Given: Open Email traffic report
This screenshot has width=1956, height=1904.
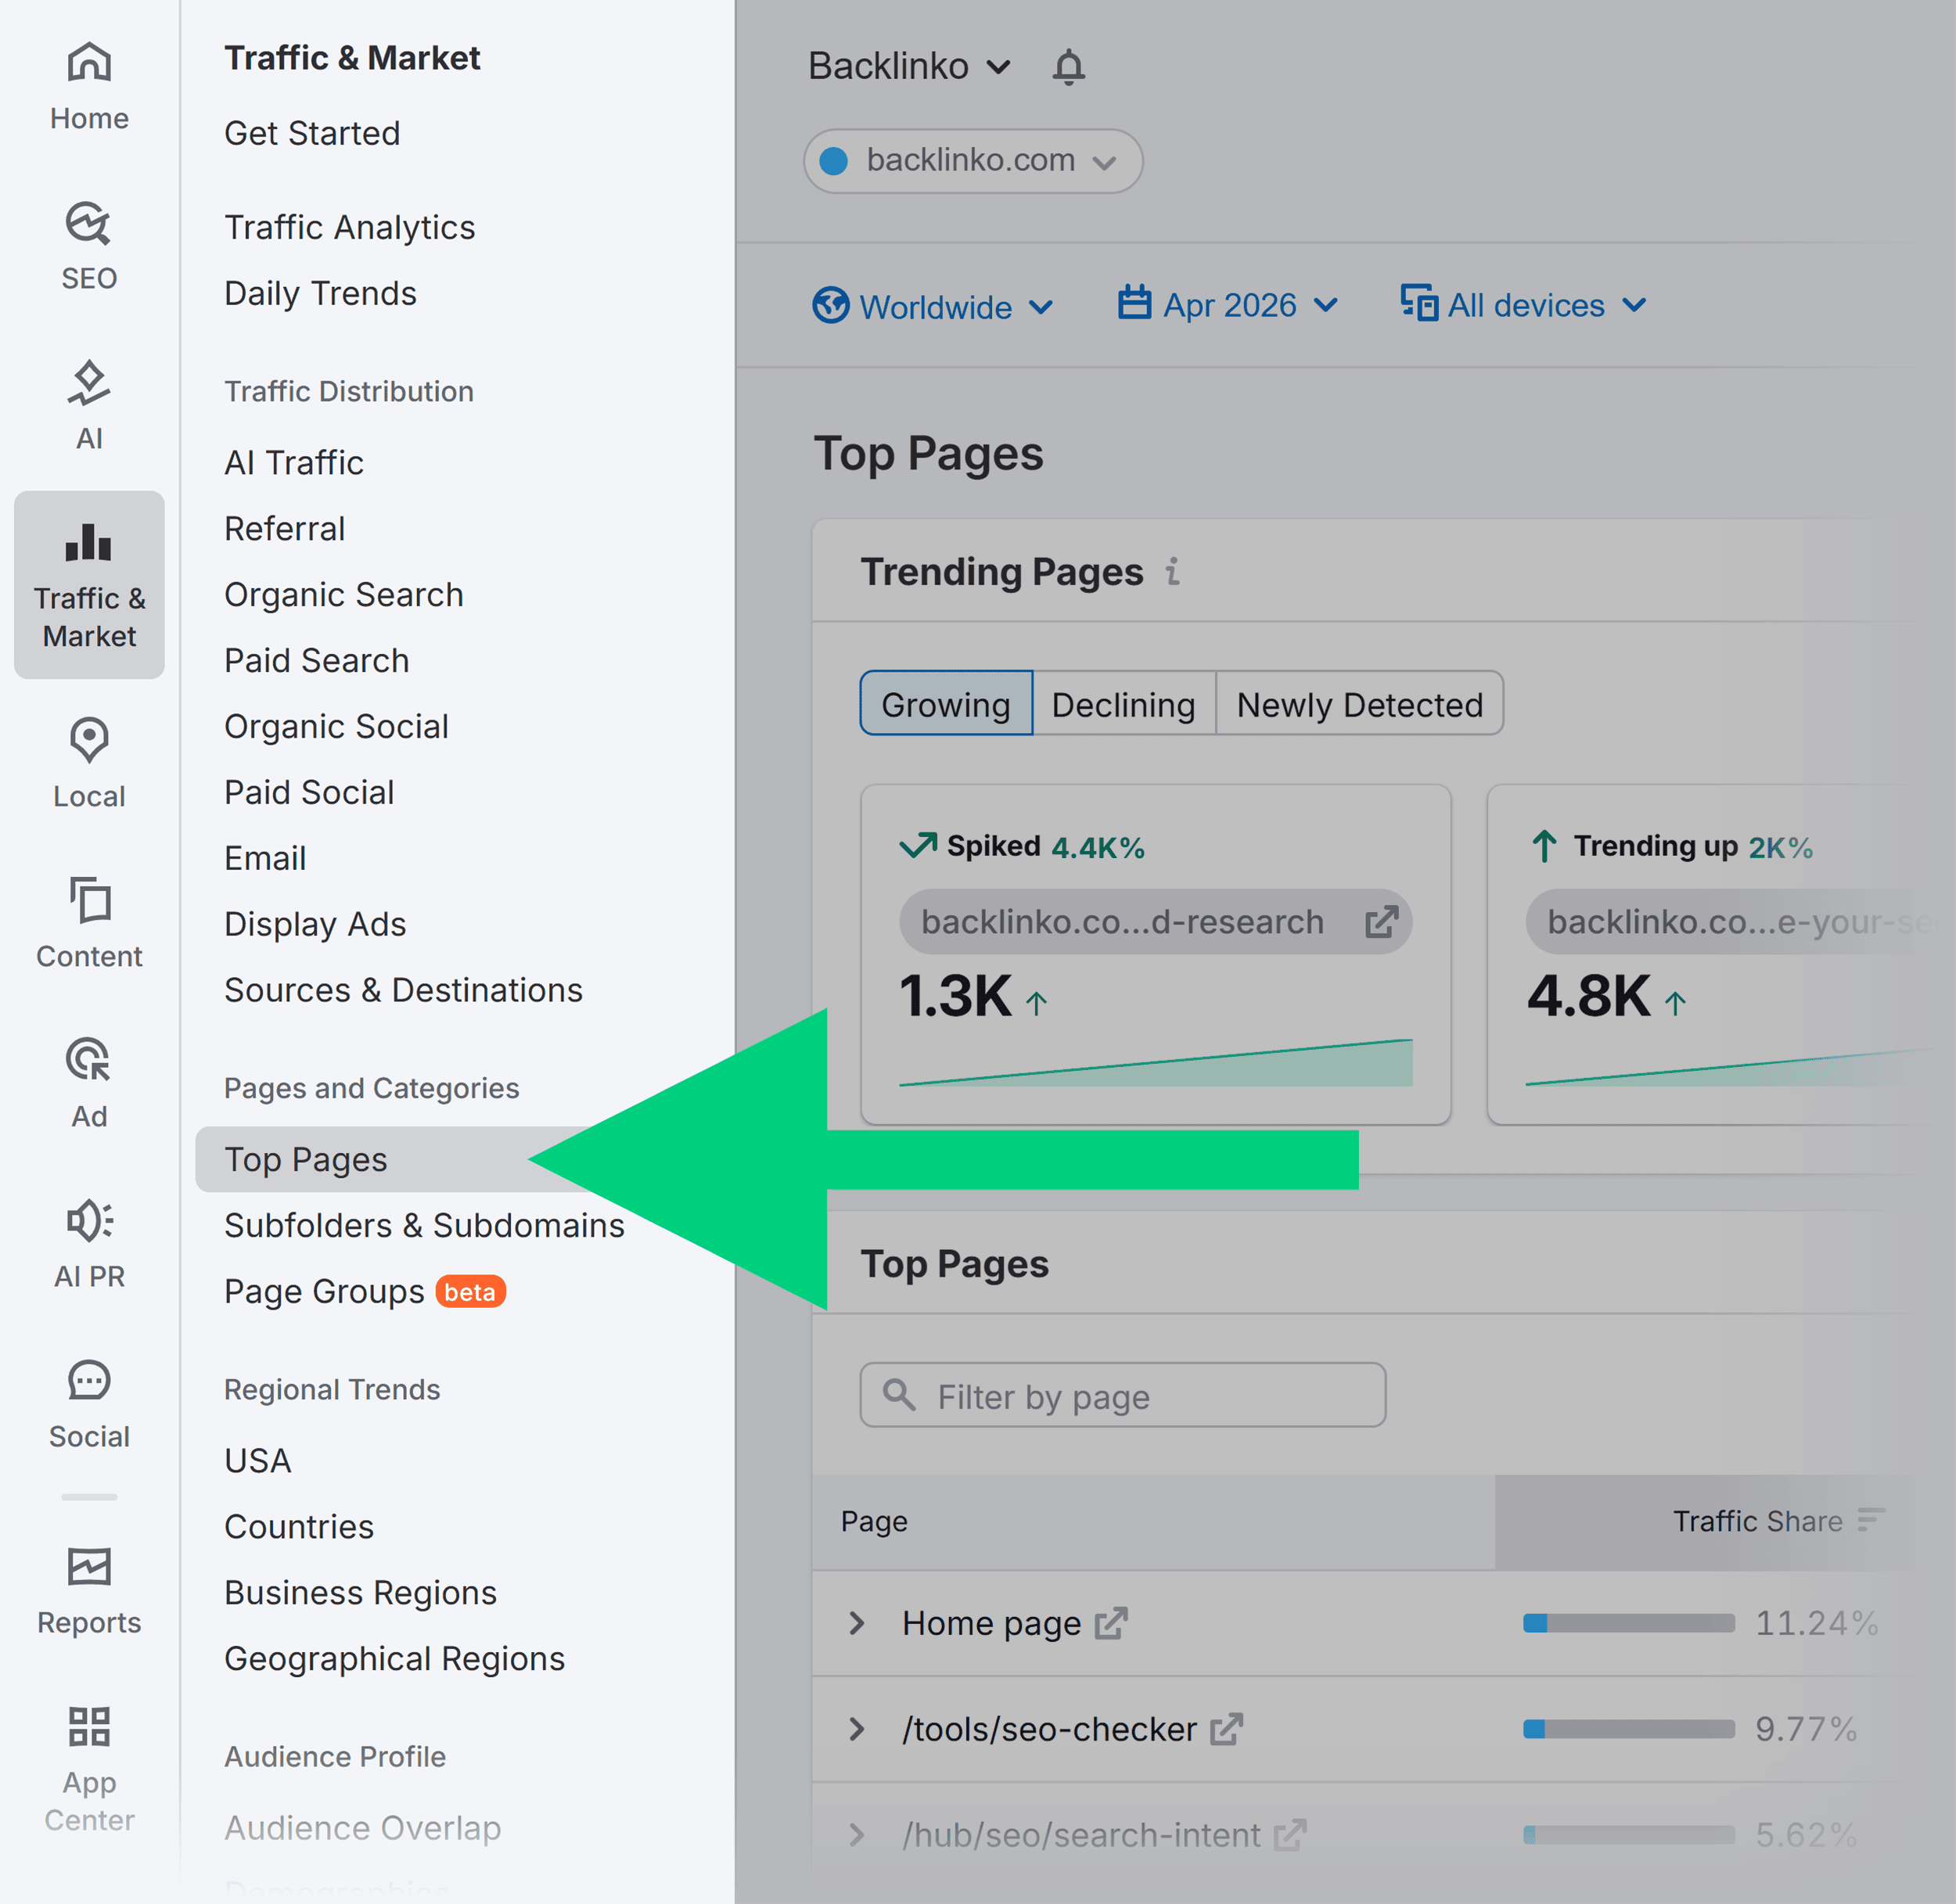Looking at the screenshot, I should pos(265,858).
